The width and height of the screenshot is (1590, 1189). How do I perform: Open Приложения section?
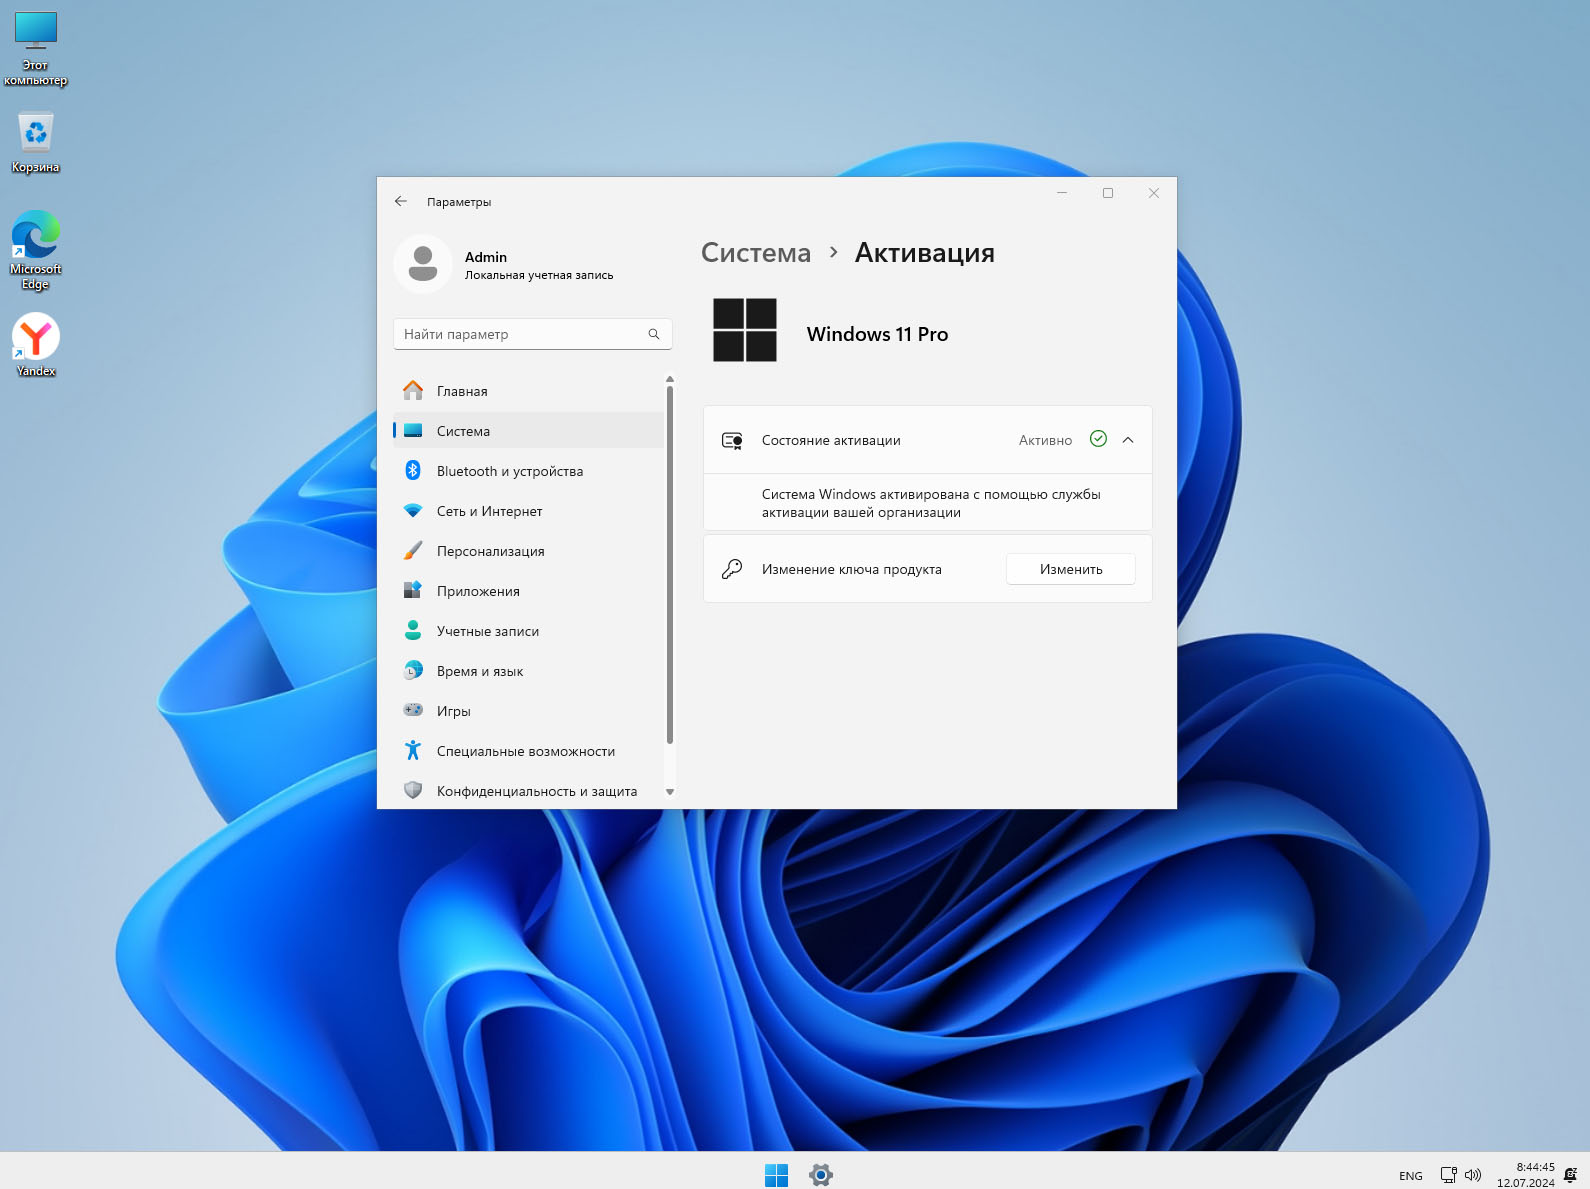point(528,591)
